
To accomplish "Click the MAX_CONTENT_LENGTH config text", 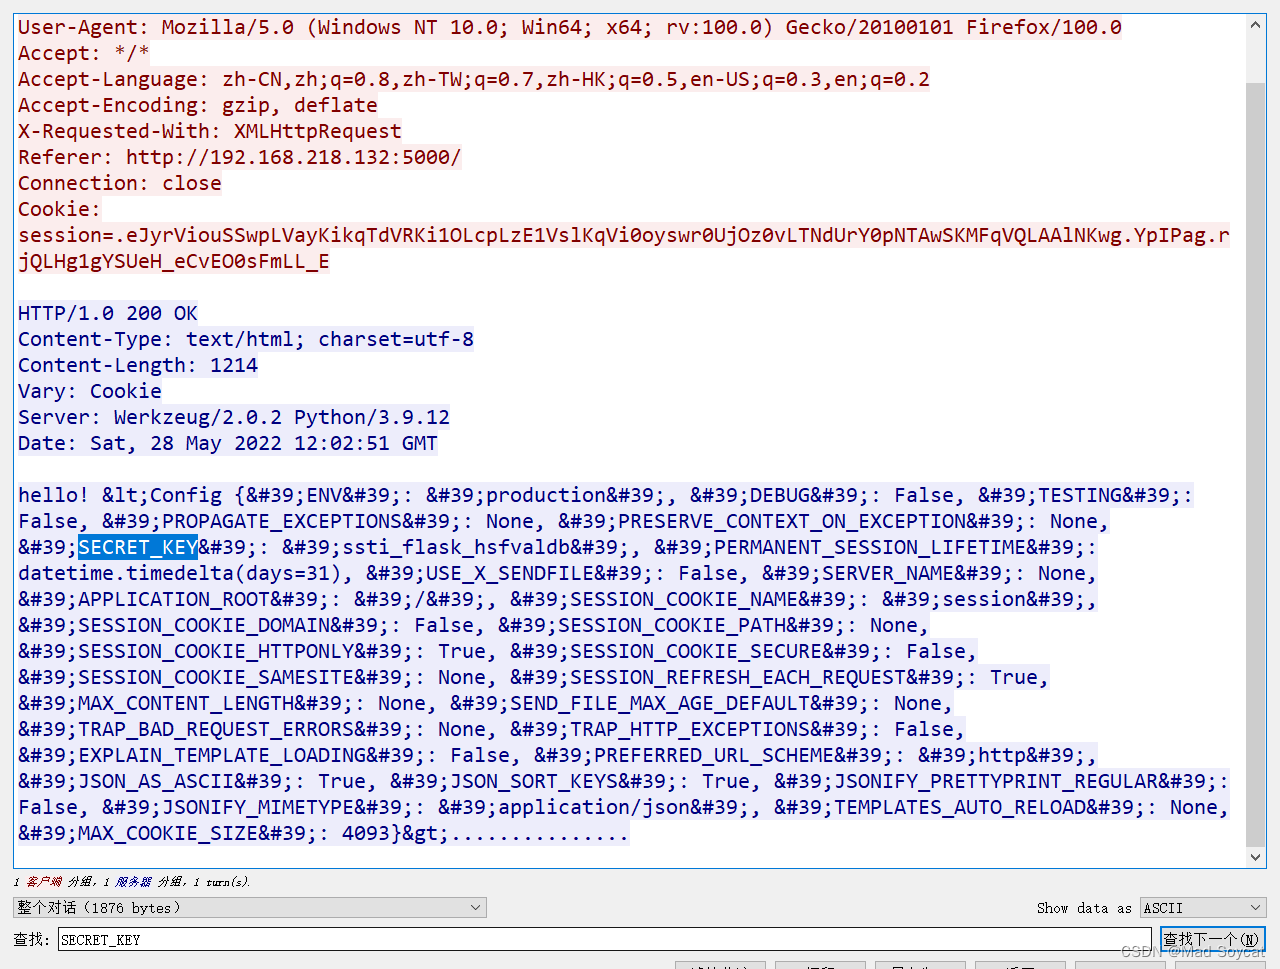I will (186, 703).
